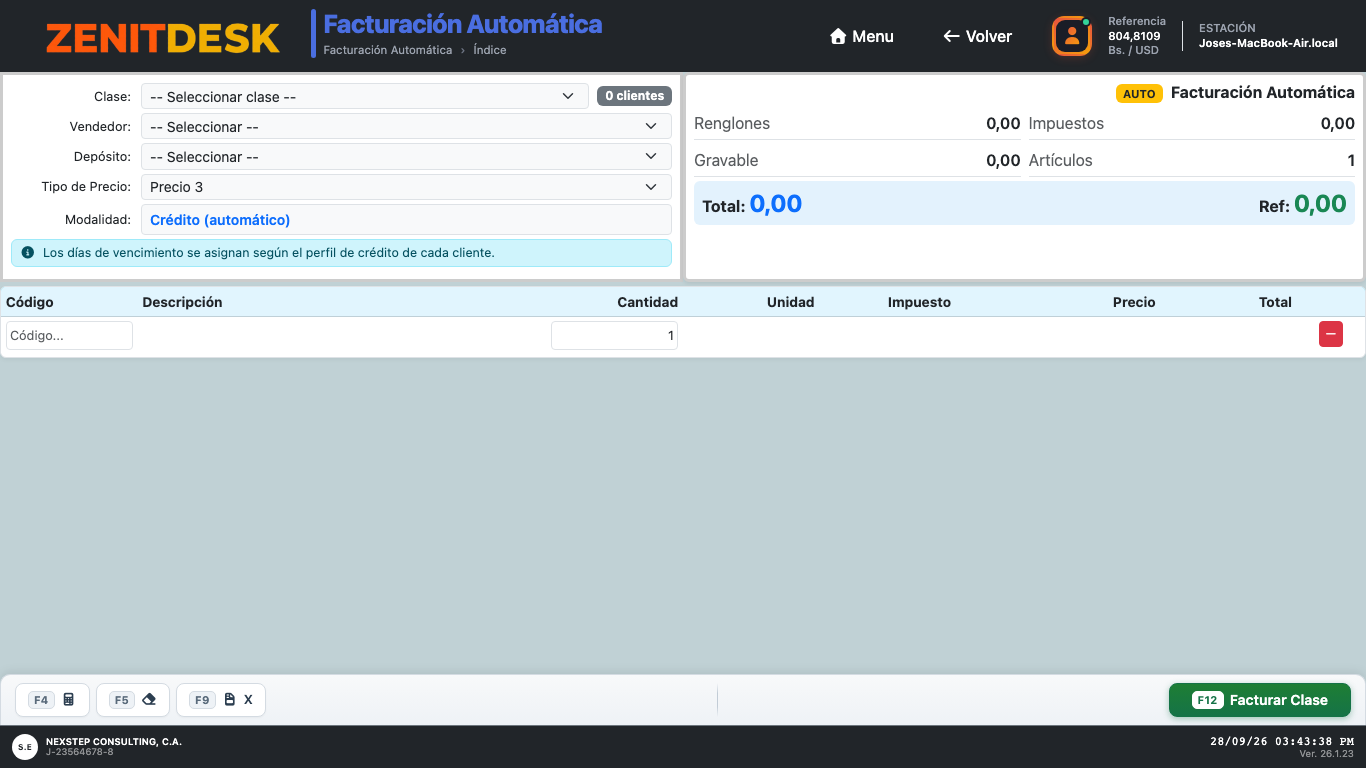Viewport: 1366px width, 768px height.
Task: Click the Menu home icon
Action: 838,36
